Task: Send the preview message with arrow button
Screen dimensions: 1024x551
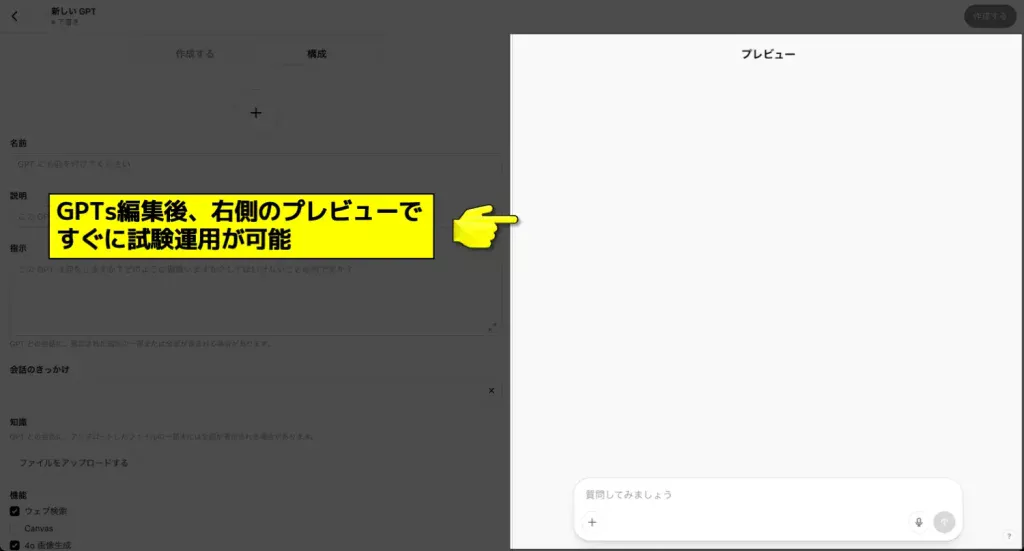Action: point(944,522)
